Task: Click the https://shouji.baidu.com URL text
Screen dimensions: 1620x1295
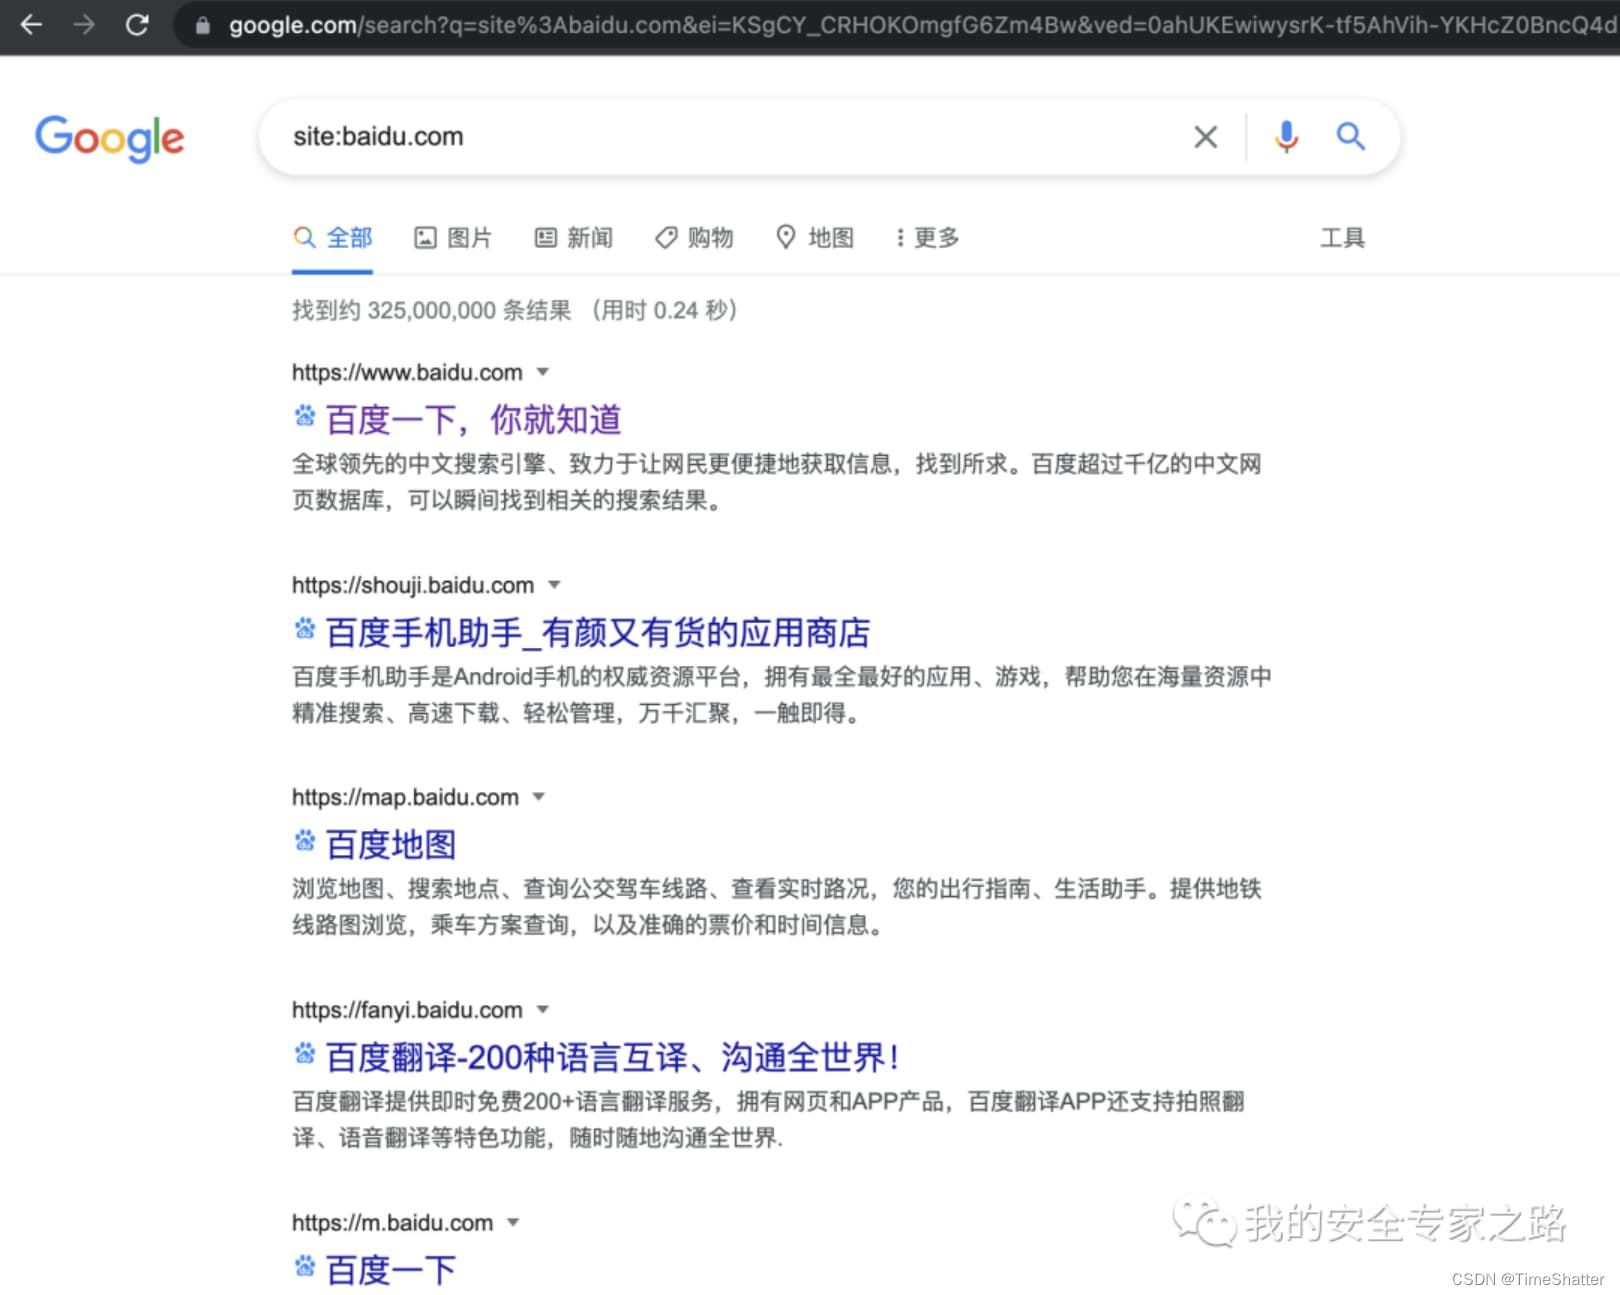Action: 413,585
